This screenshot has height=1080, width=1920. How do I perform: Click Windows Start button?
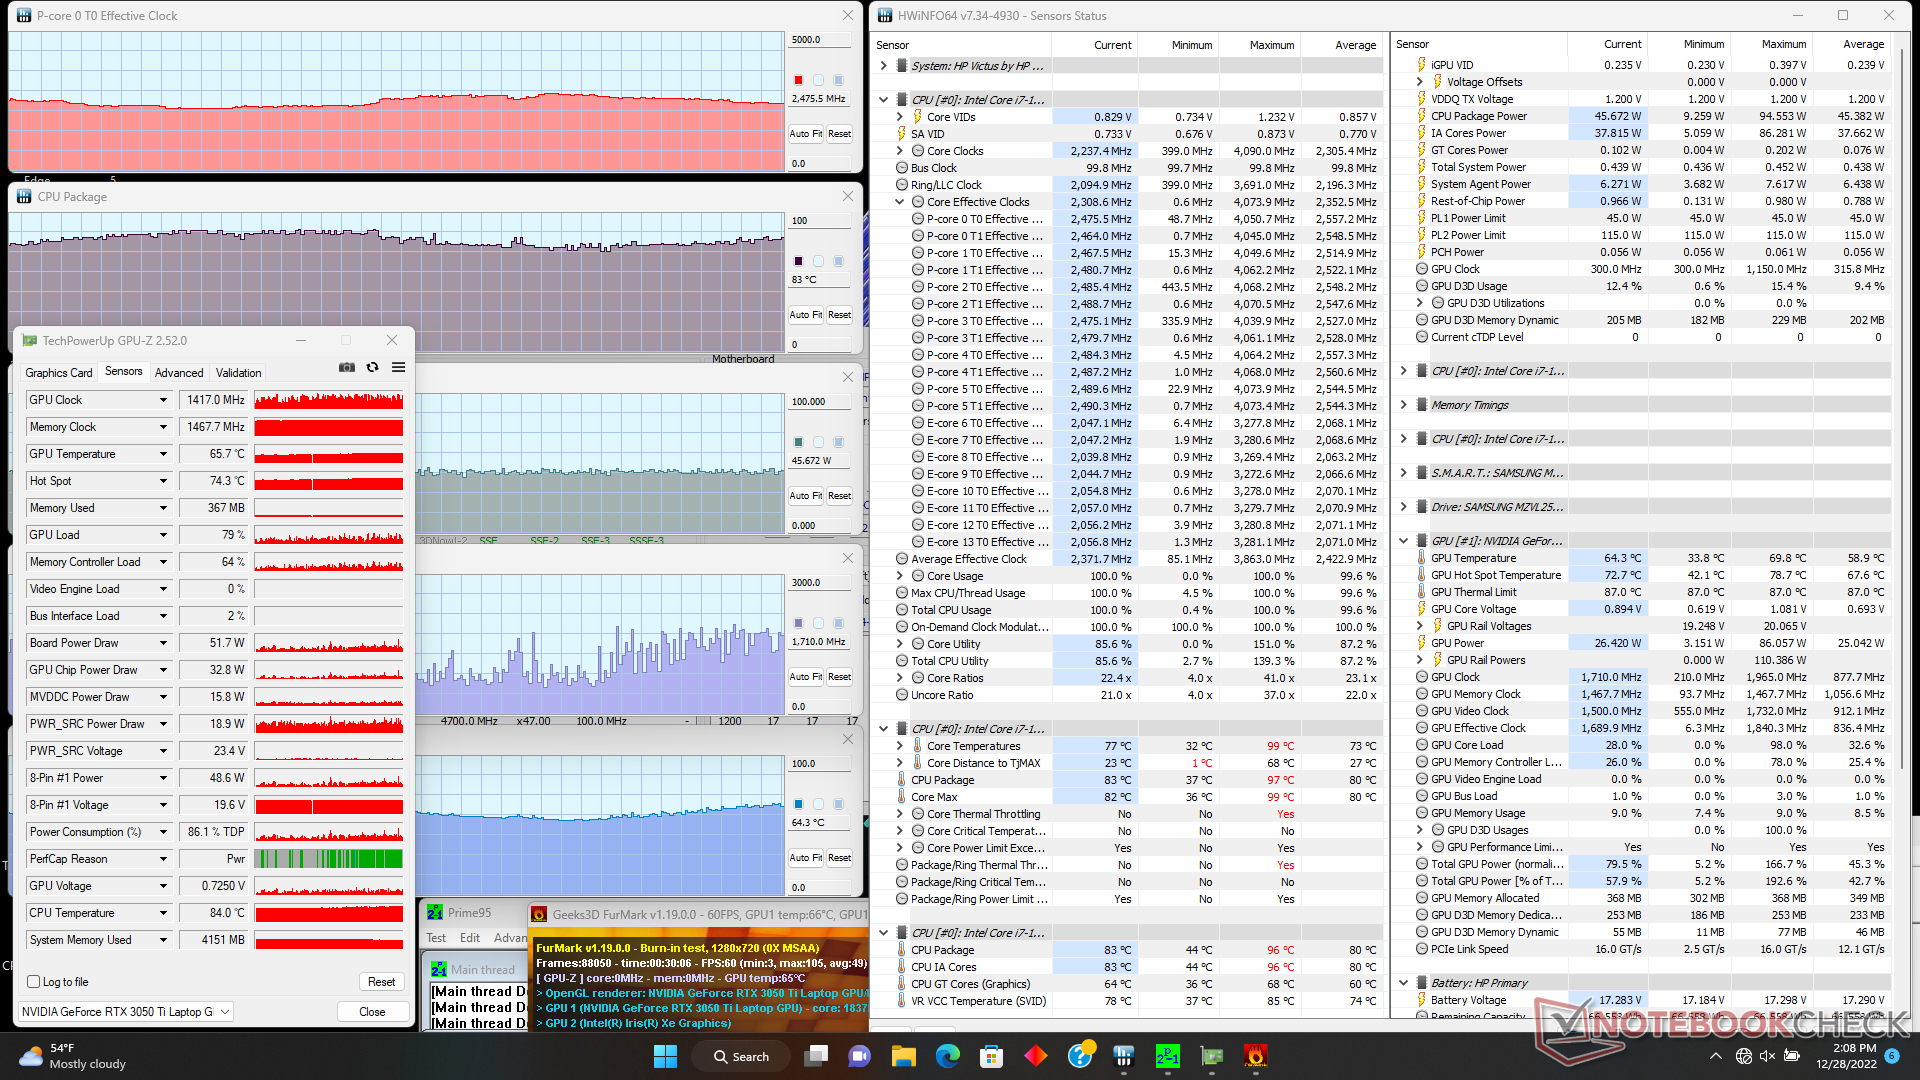pyautogui.click(x=665, y=1056)
